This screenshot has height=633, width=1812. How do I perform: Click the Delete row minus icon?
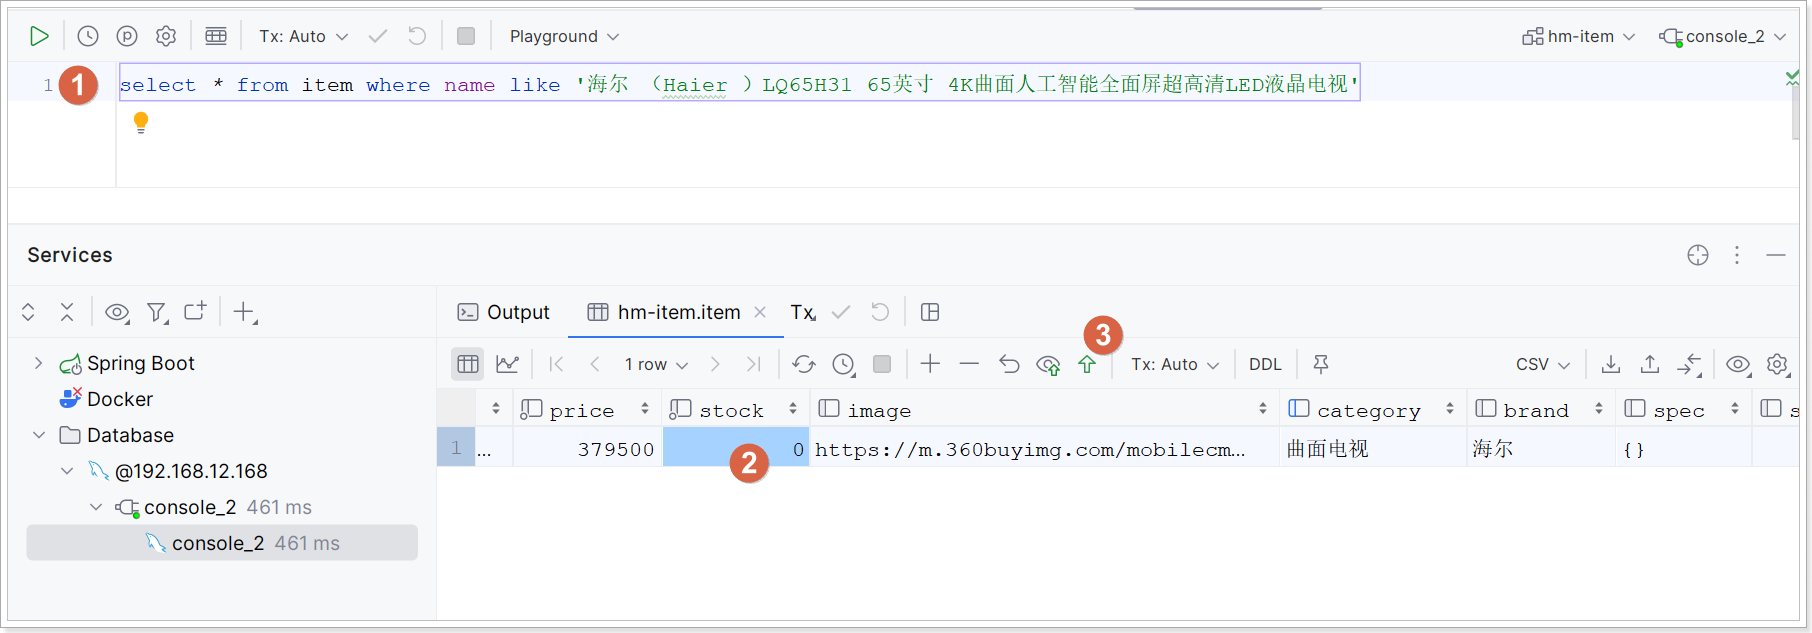pos(969,364)
